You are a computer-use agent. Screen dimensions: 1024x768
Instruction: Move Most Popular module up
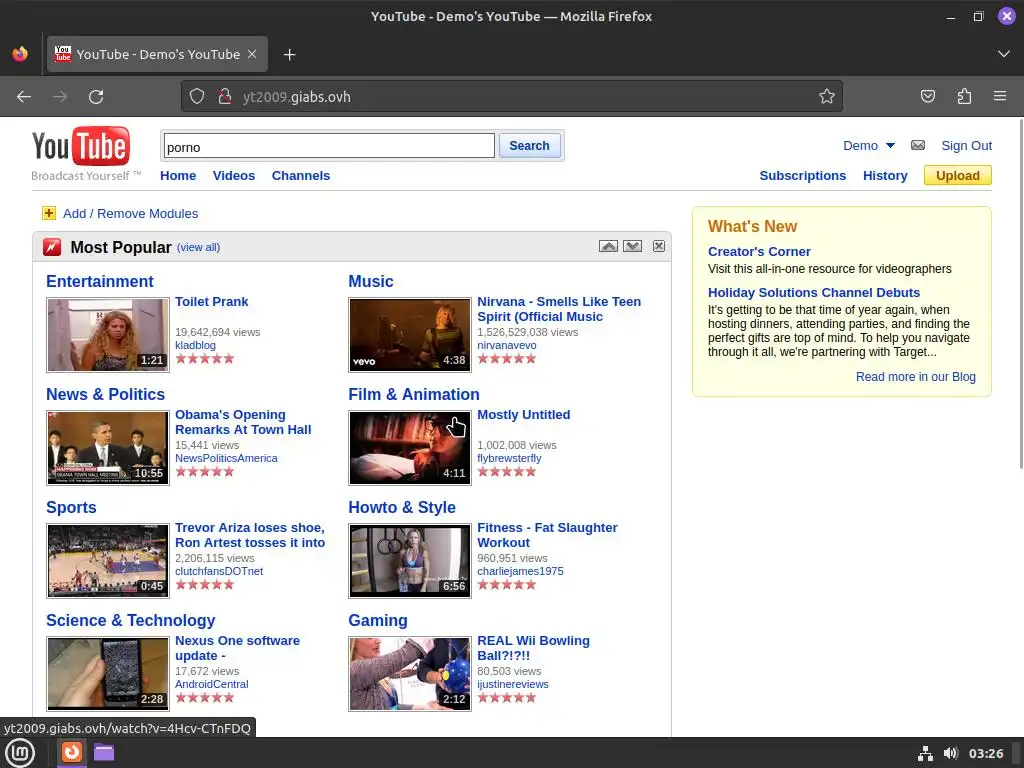click(x=608, y=246)
